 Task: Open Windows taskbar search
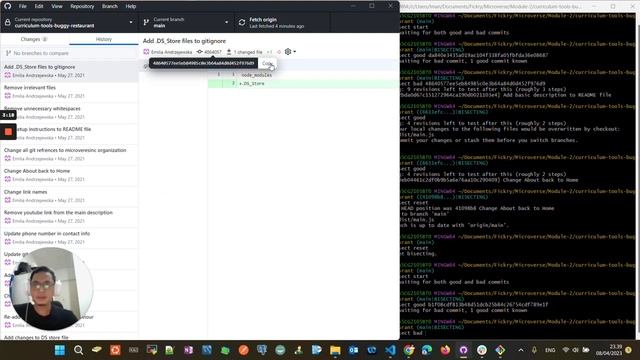[x=78, y=350]
